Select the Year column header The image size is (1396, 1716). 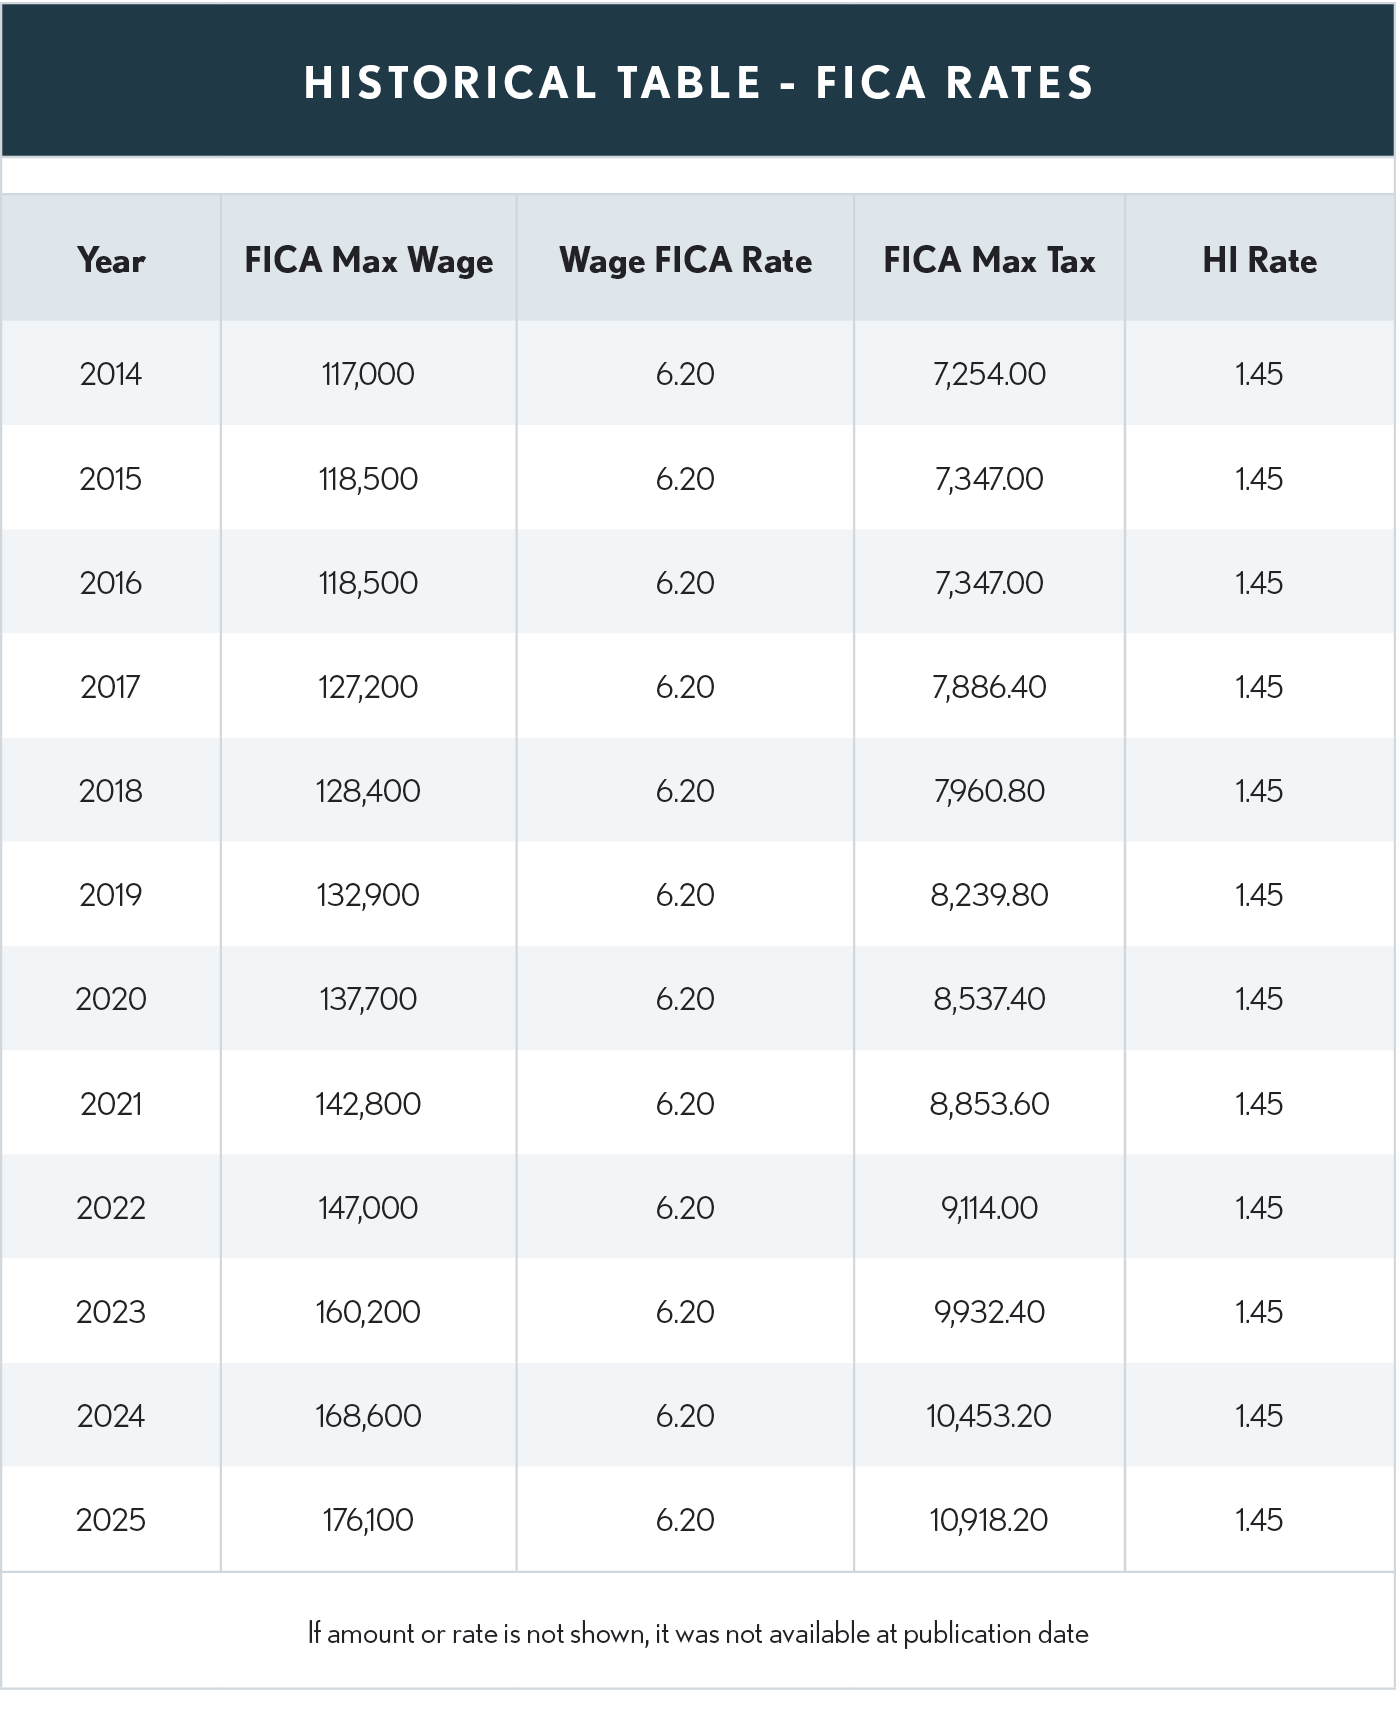(111, 261)
